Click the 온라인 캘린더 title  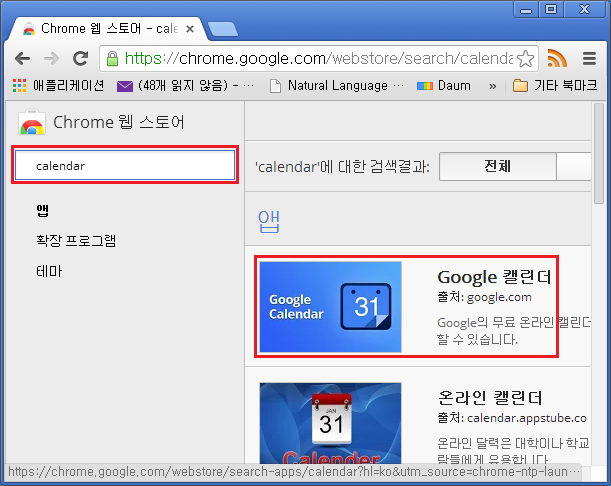(x=490, y=398)
